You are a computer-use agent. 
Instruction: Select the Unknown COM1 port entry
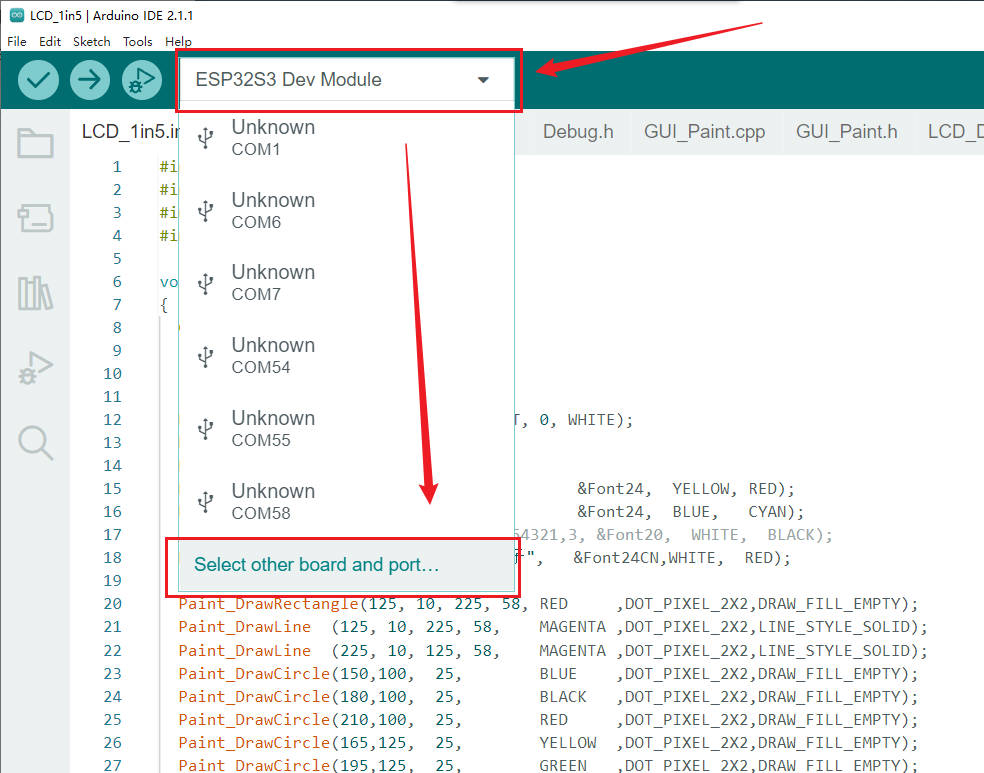point(347,137)
